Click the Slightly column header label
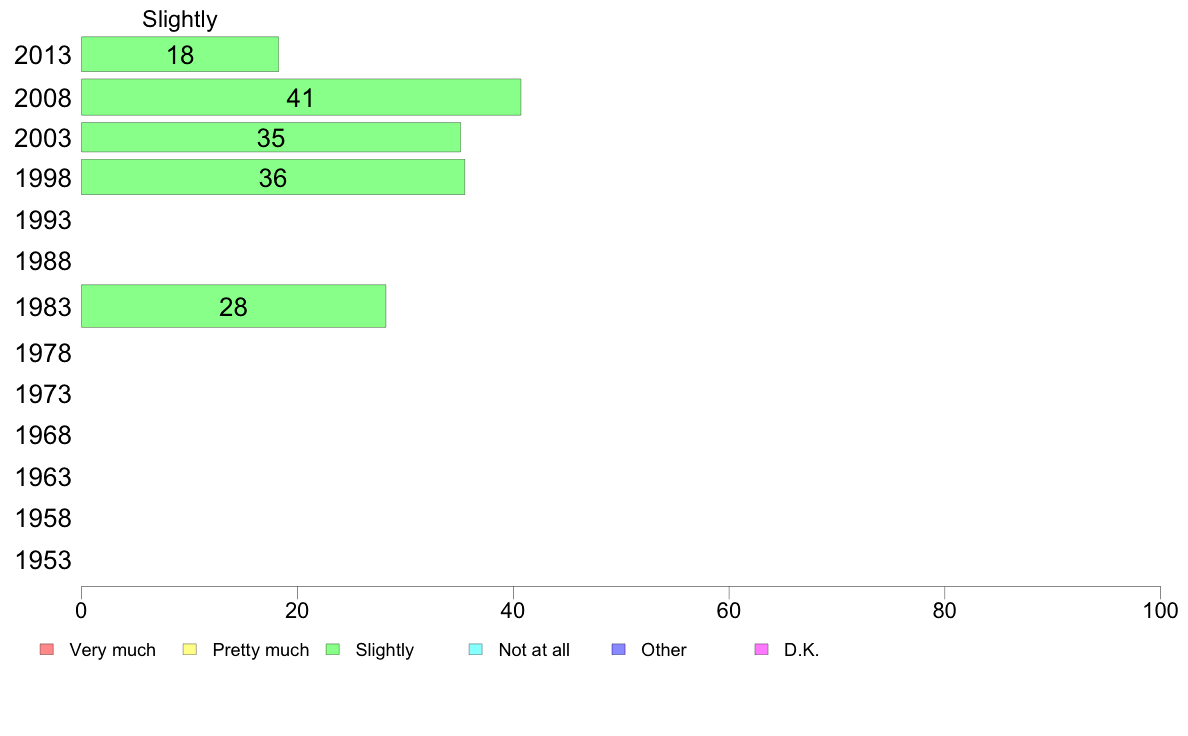The image size is (1188, 736). [x=180, y=20]
